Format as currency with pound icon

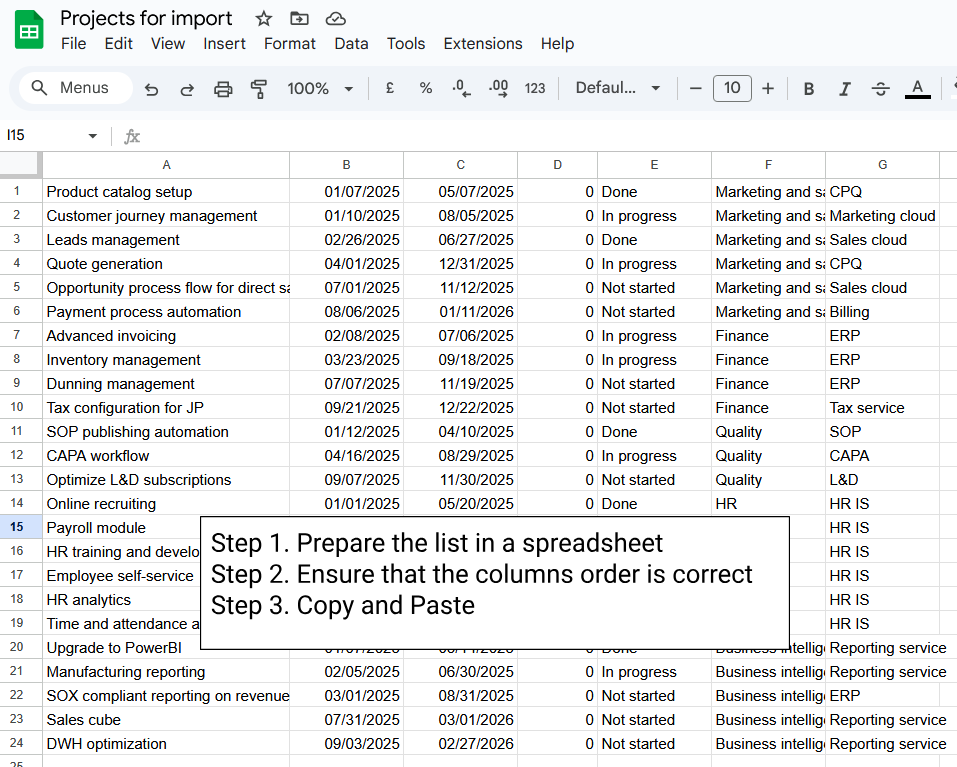[x=389, y=88]
